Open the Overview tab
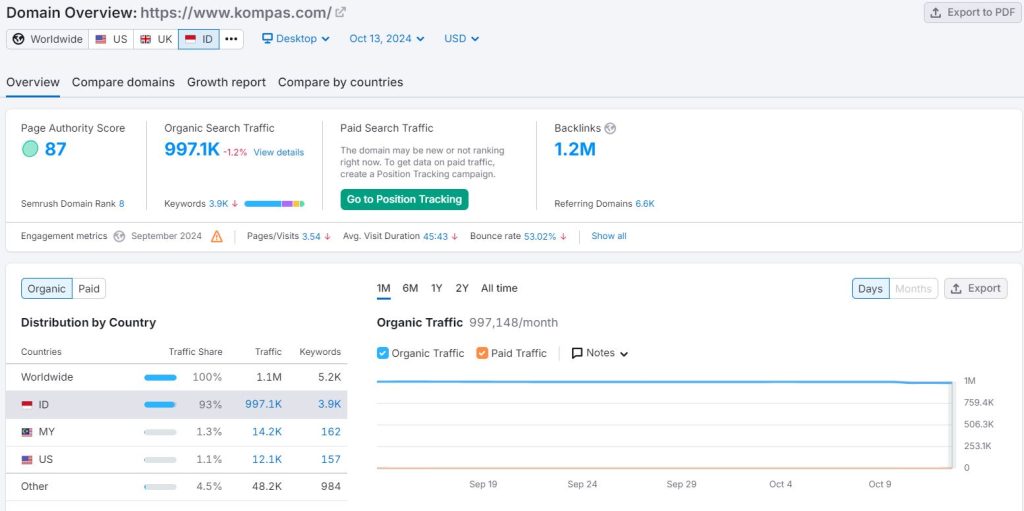Viewport: 1024px width, 511px height. [x=33, y=82]
